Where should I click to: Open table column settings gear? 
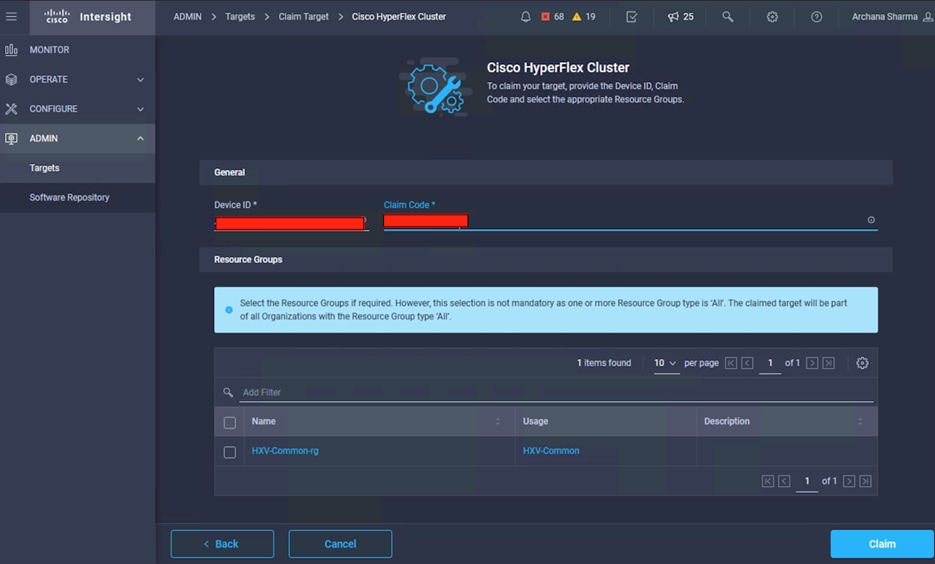[862, 363]
